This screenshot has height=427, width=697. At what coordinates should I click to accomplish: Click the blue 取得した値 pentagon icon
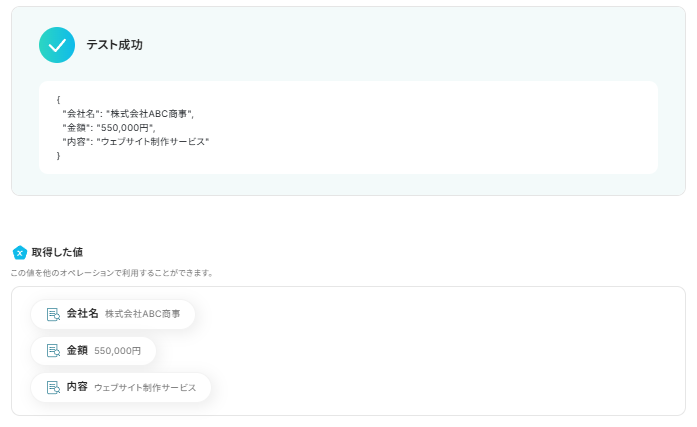point(19,252)
